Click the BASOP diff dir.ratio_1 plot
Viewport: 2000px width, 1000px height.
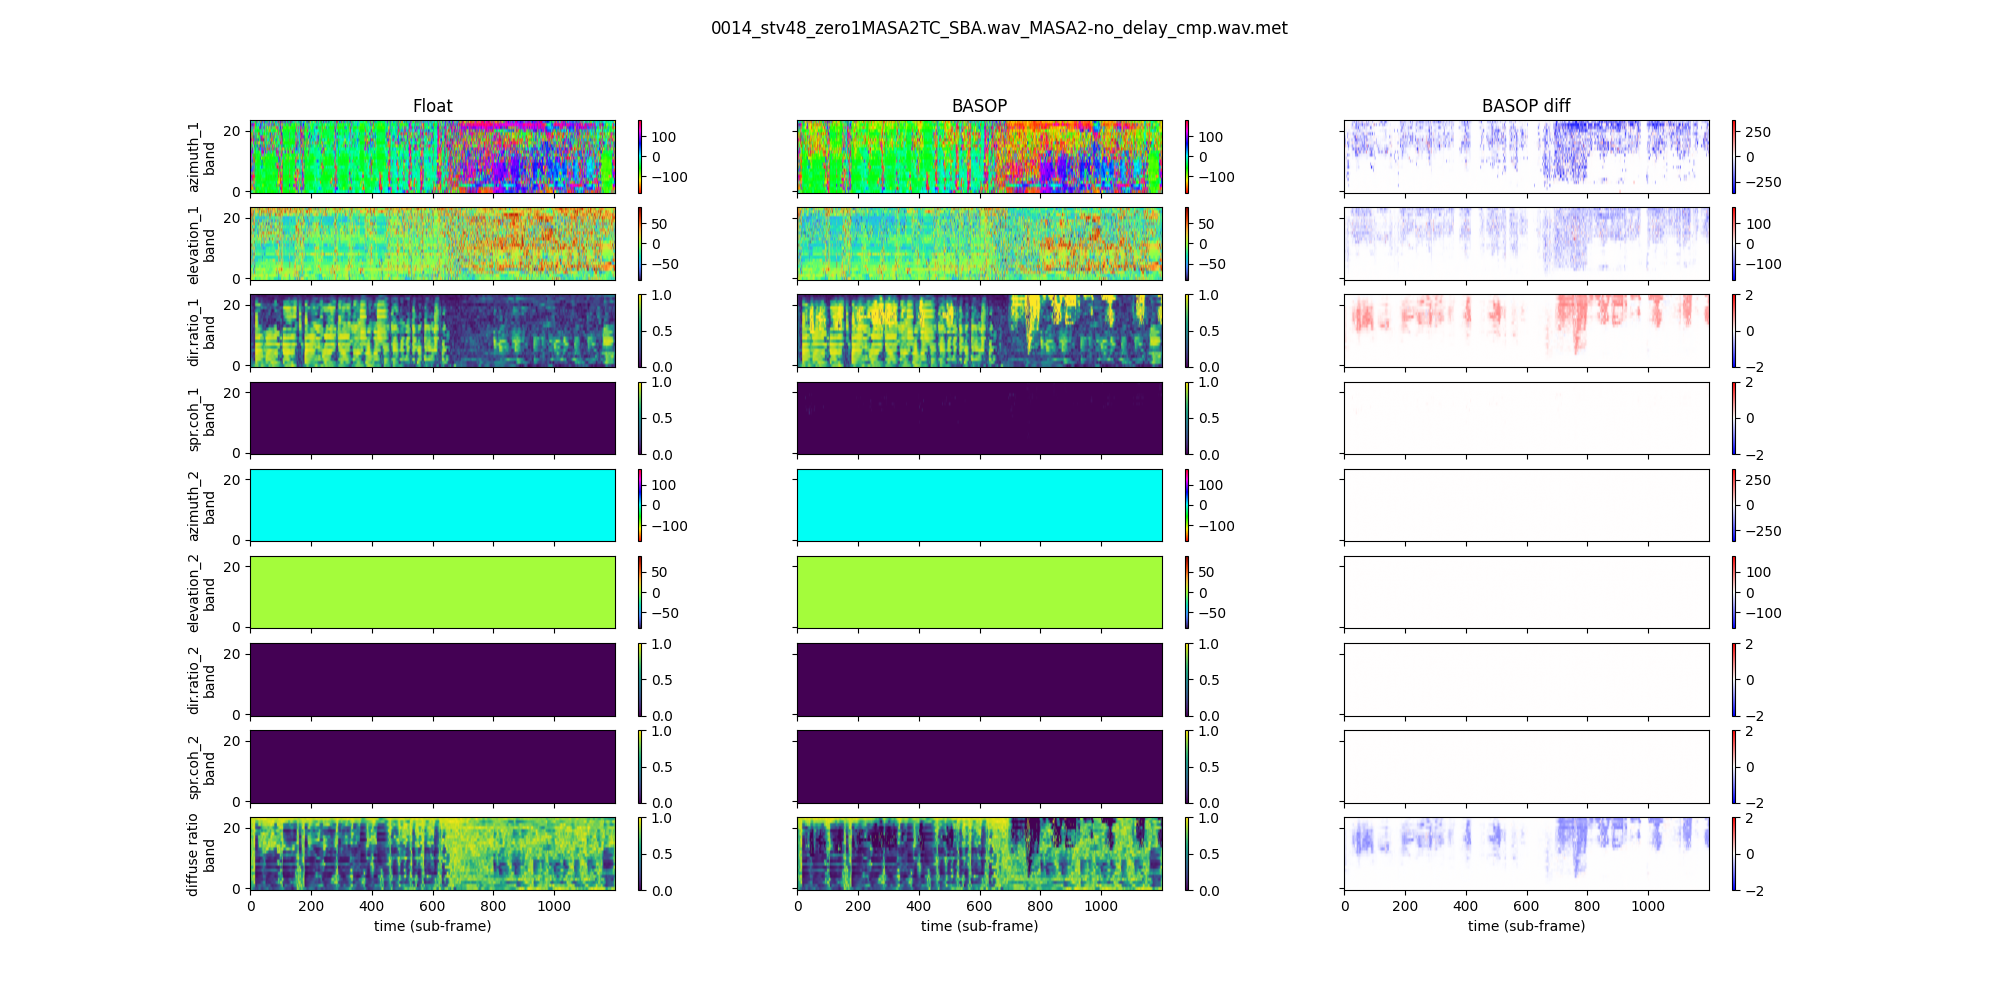1526,331
